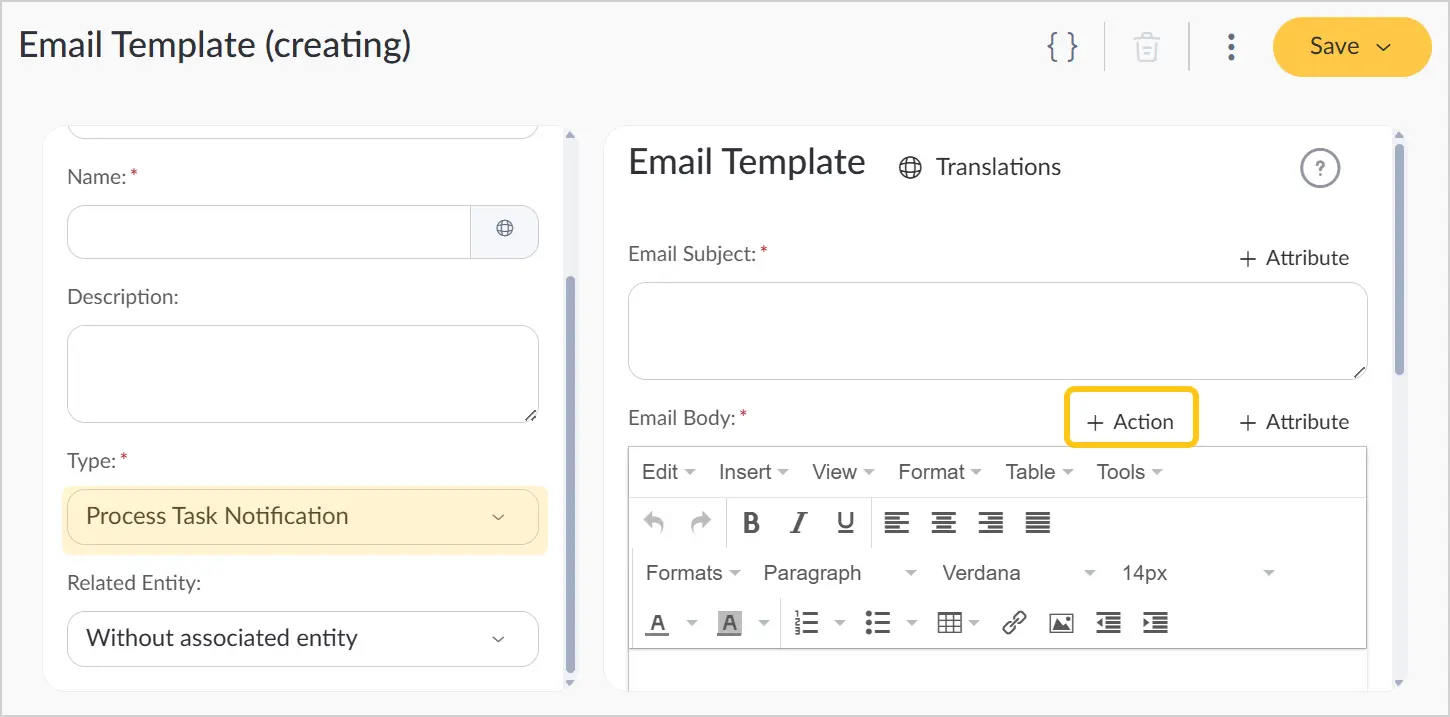The width and height of the screenshot is (1450, 717).
Task: Toggle underline formatting
Action: click(846, 522)
